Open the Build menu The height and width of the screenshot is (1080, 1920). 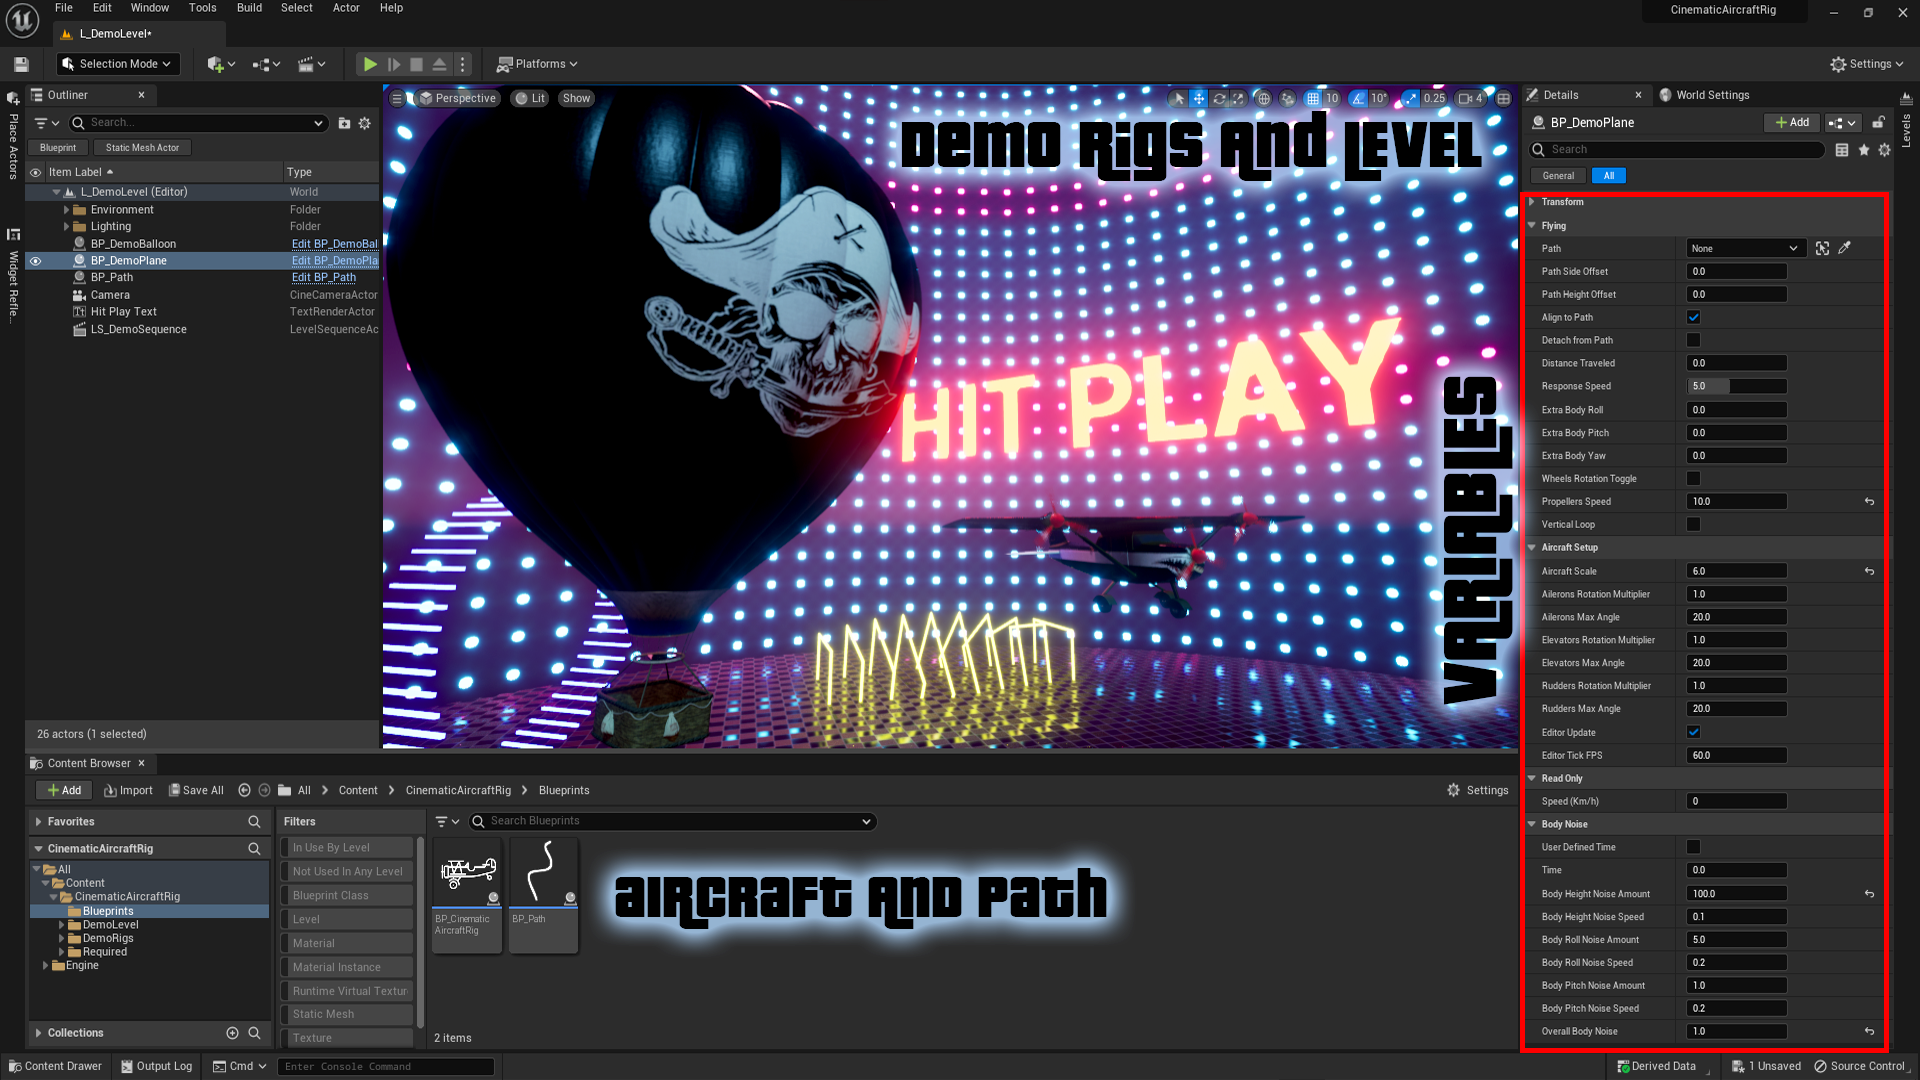click(249, 8)
